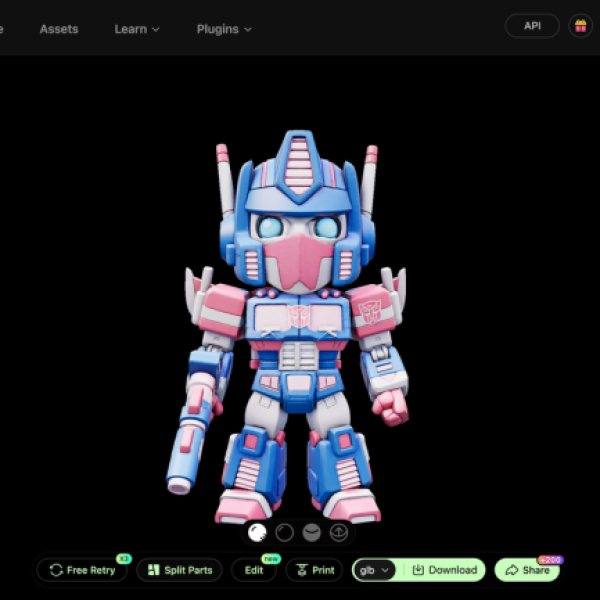600x600 pixels.
Task: Expand the Plugins menu
Action: click(224, 29)
